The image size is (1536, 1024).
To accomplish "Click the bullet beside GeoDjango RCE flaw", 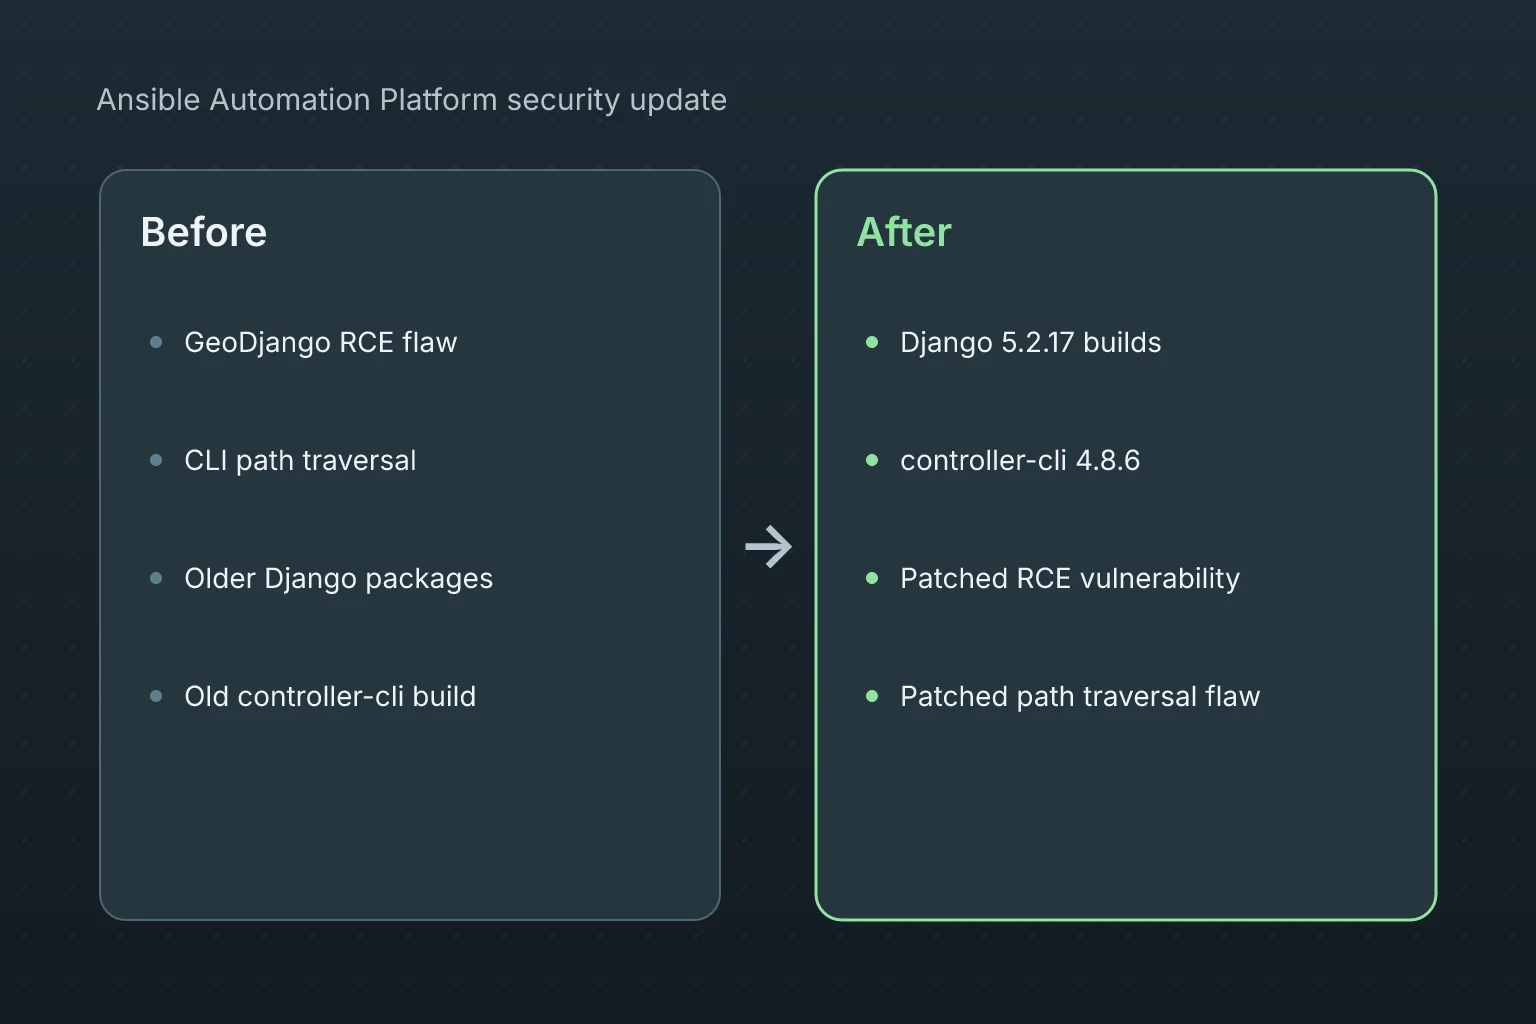I will [156, 342].
